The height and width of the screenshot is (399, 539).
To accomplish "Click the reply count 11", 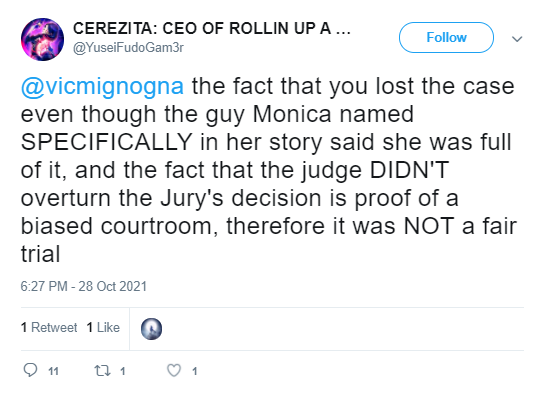I will (x=53, y=371).
